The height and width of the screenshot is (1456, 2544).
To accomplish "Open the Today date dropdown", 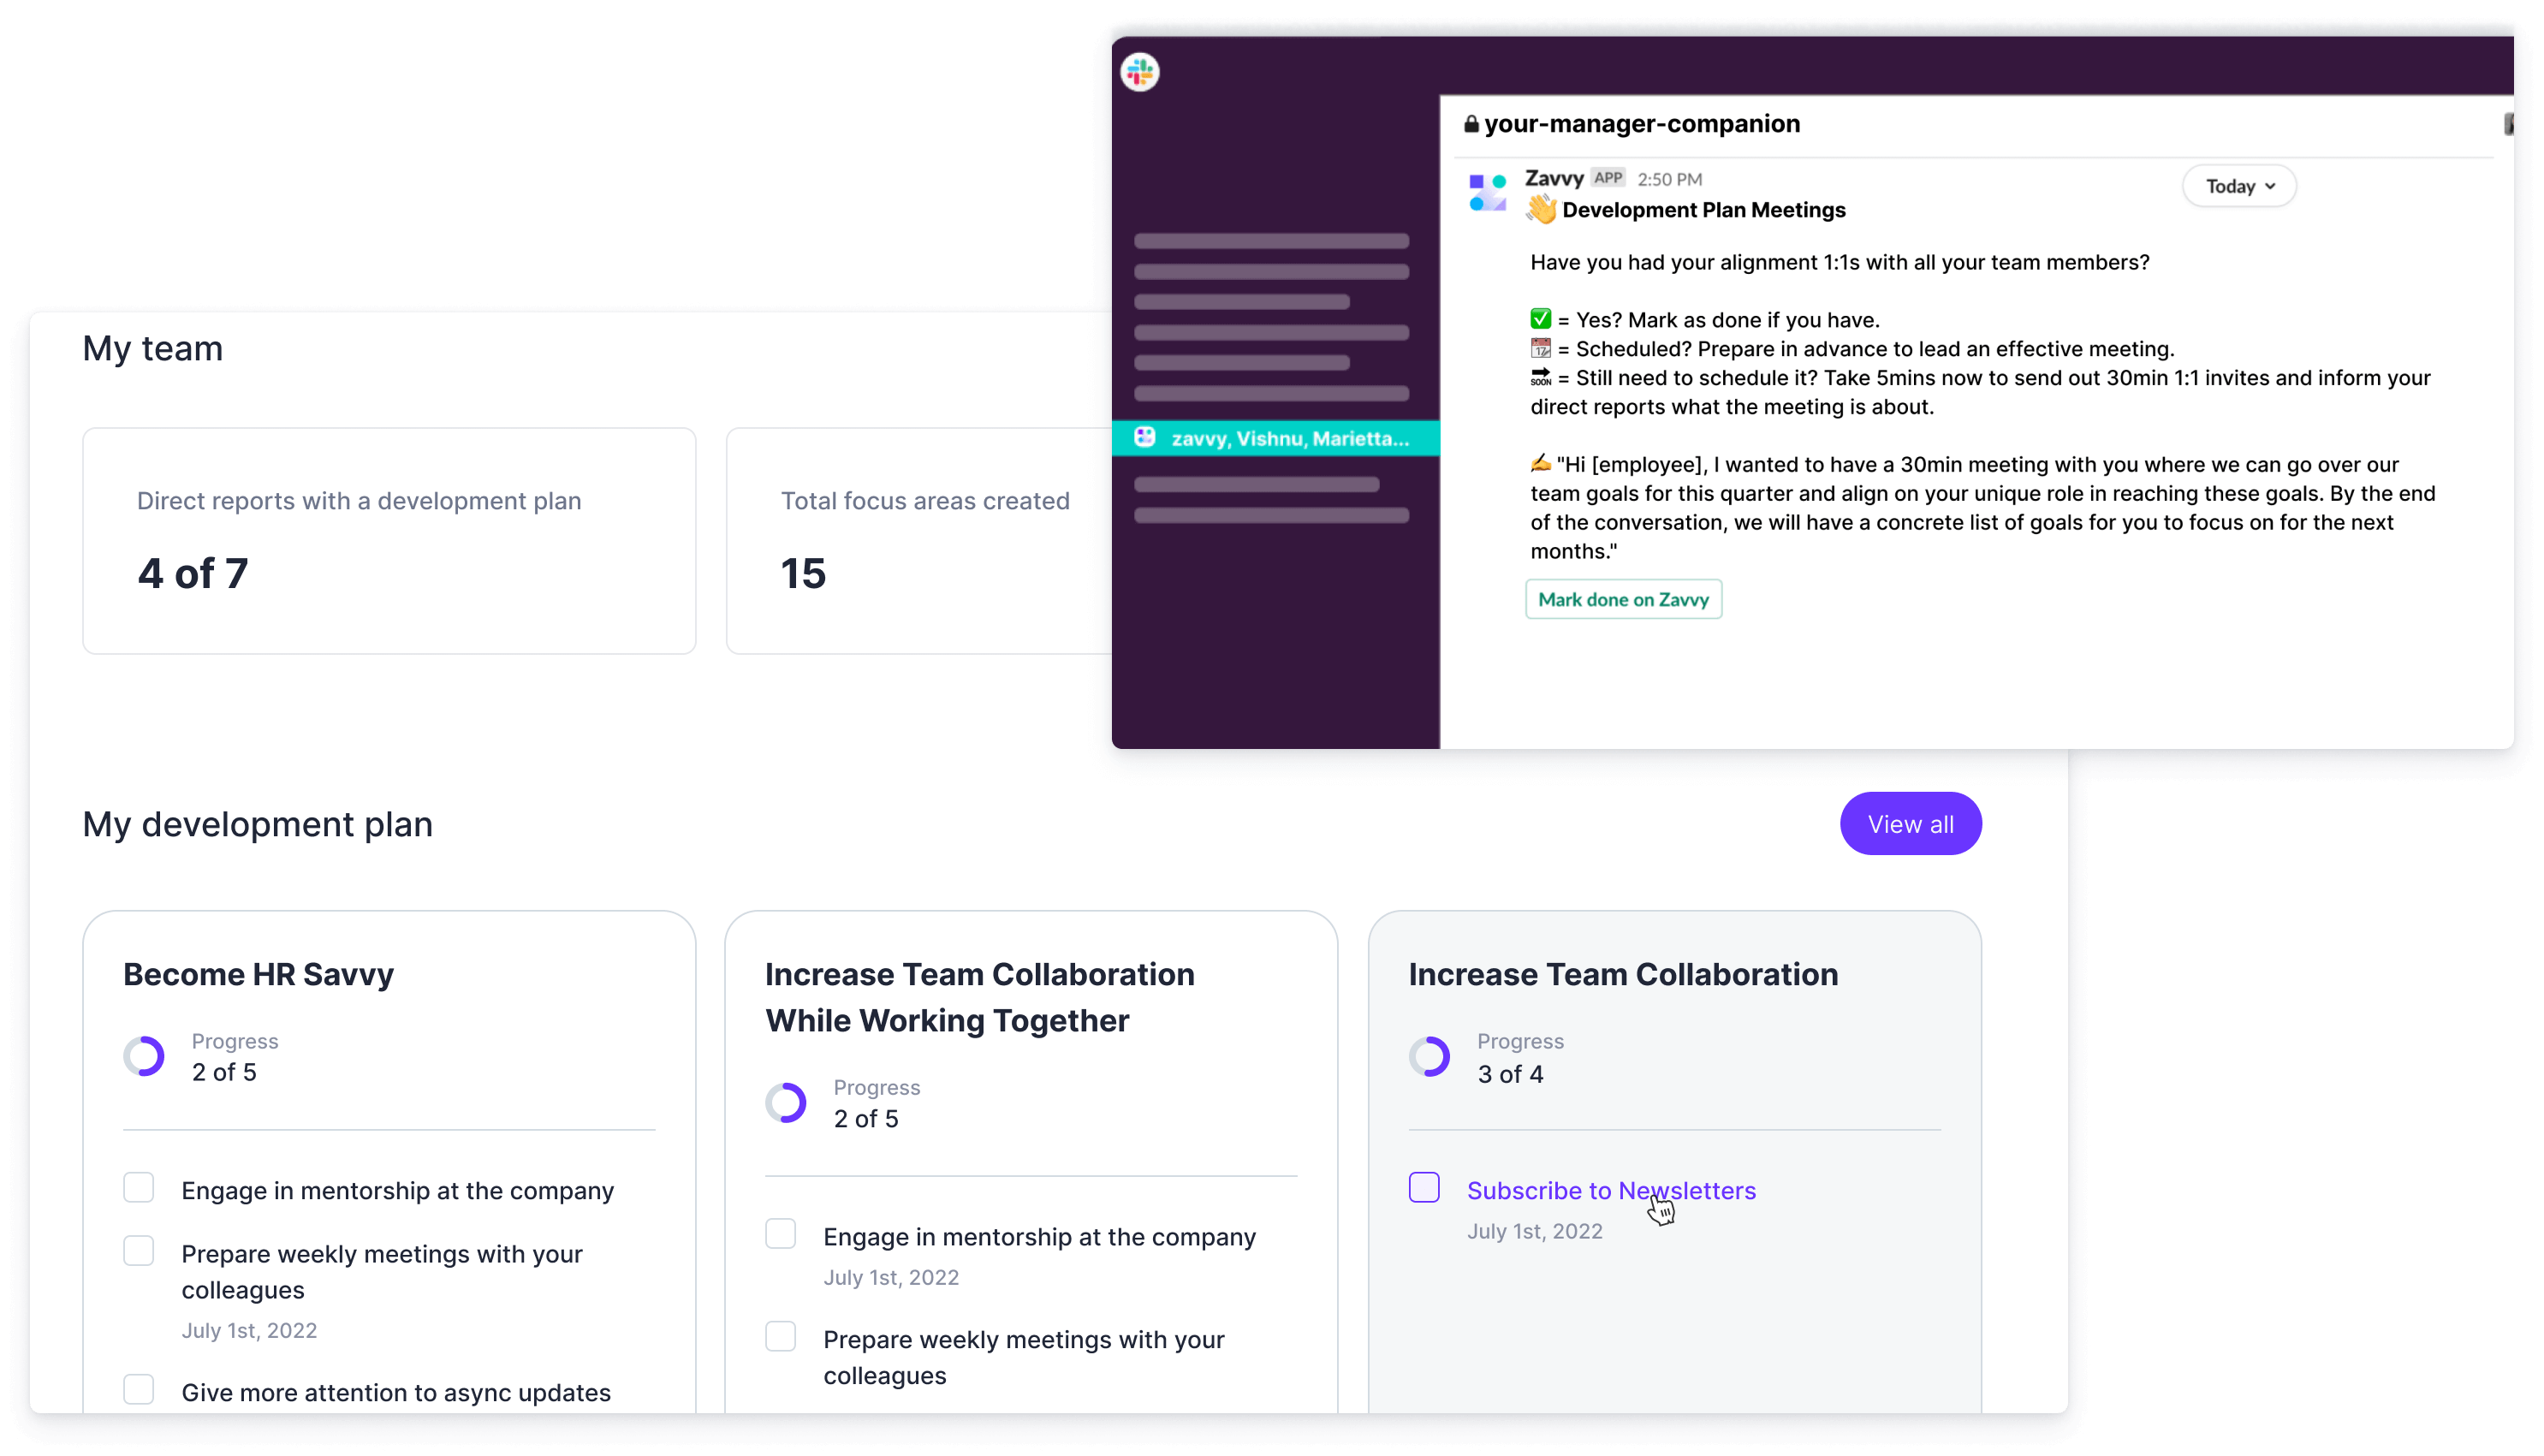I will pyautogui.click(x=2238, y=186).
